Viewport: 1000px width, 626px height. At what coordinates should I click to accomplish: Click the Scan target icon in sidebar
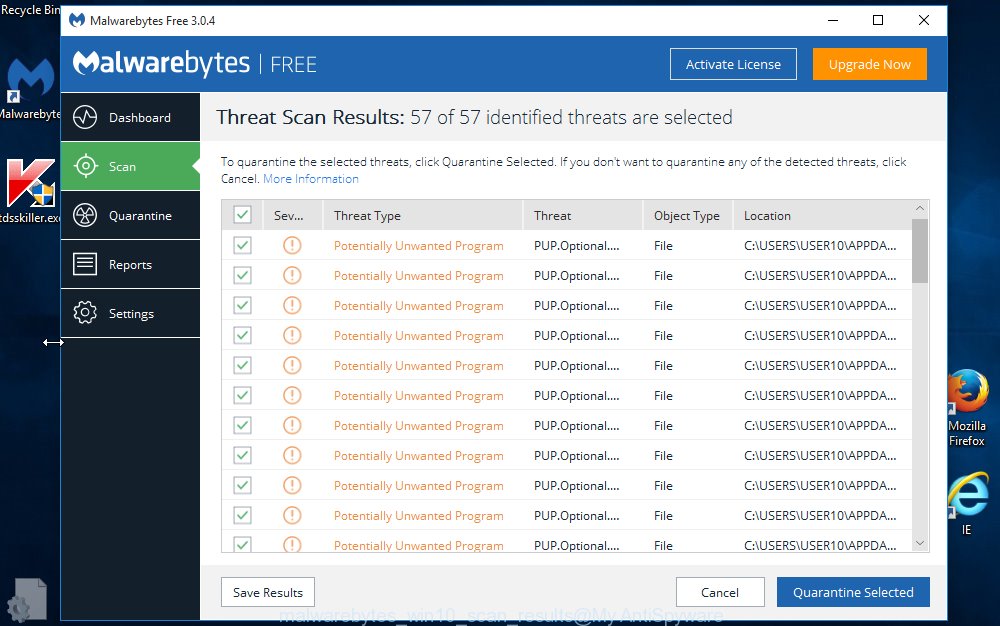tap(85, 166)
